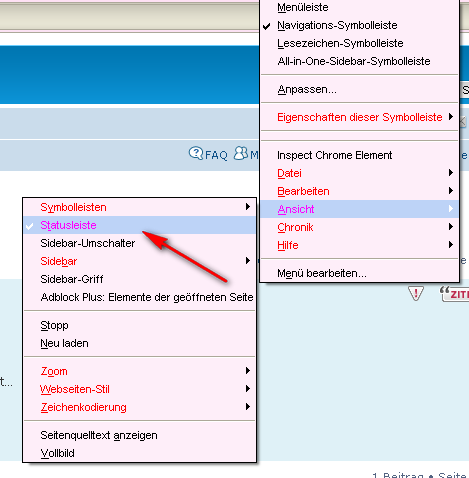Expand the red Sidebar submenu entry
469x478 pixels.
point(139,261)
